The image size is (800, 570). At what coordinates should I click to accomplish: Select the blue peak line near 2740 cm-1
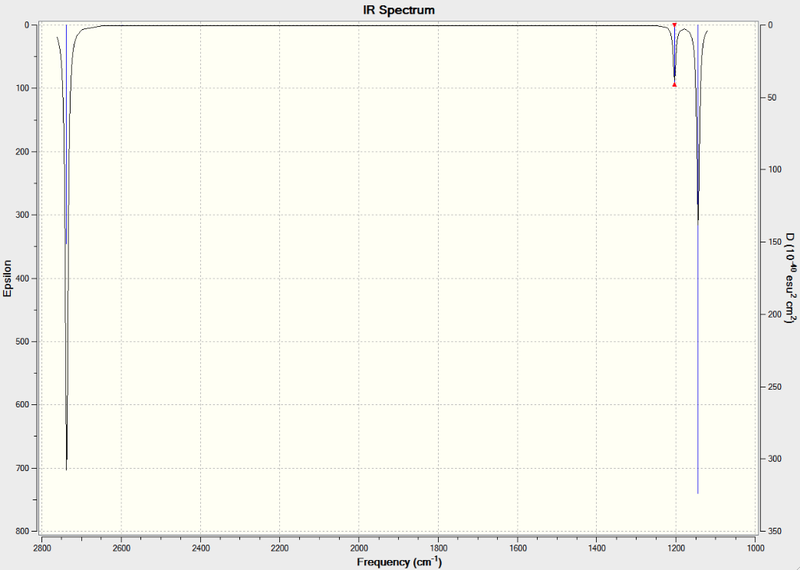tap(66, 134)
